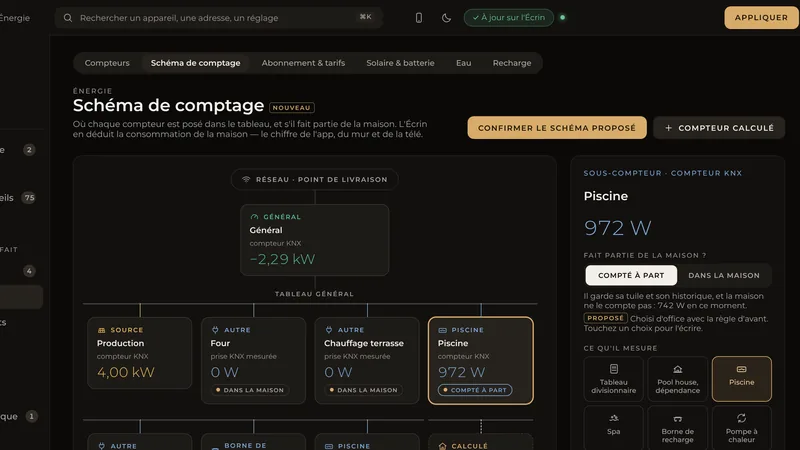Toggle Compté à part badge on Piscine card
The width and height of the screenshot is (800, 450).
[x=475, y=390]
